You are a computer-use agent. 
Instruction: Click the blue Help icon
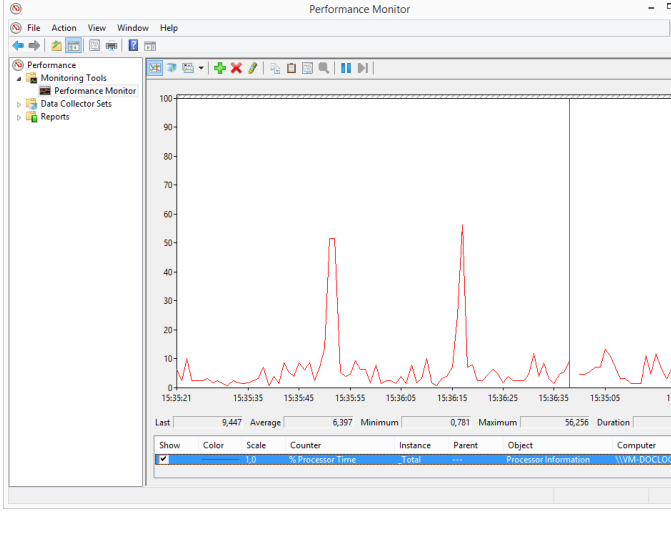click(x=133, y=45)
